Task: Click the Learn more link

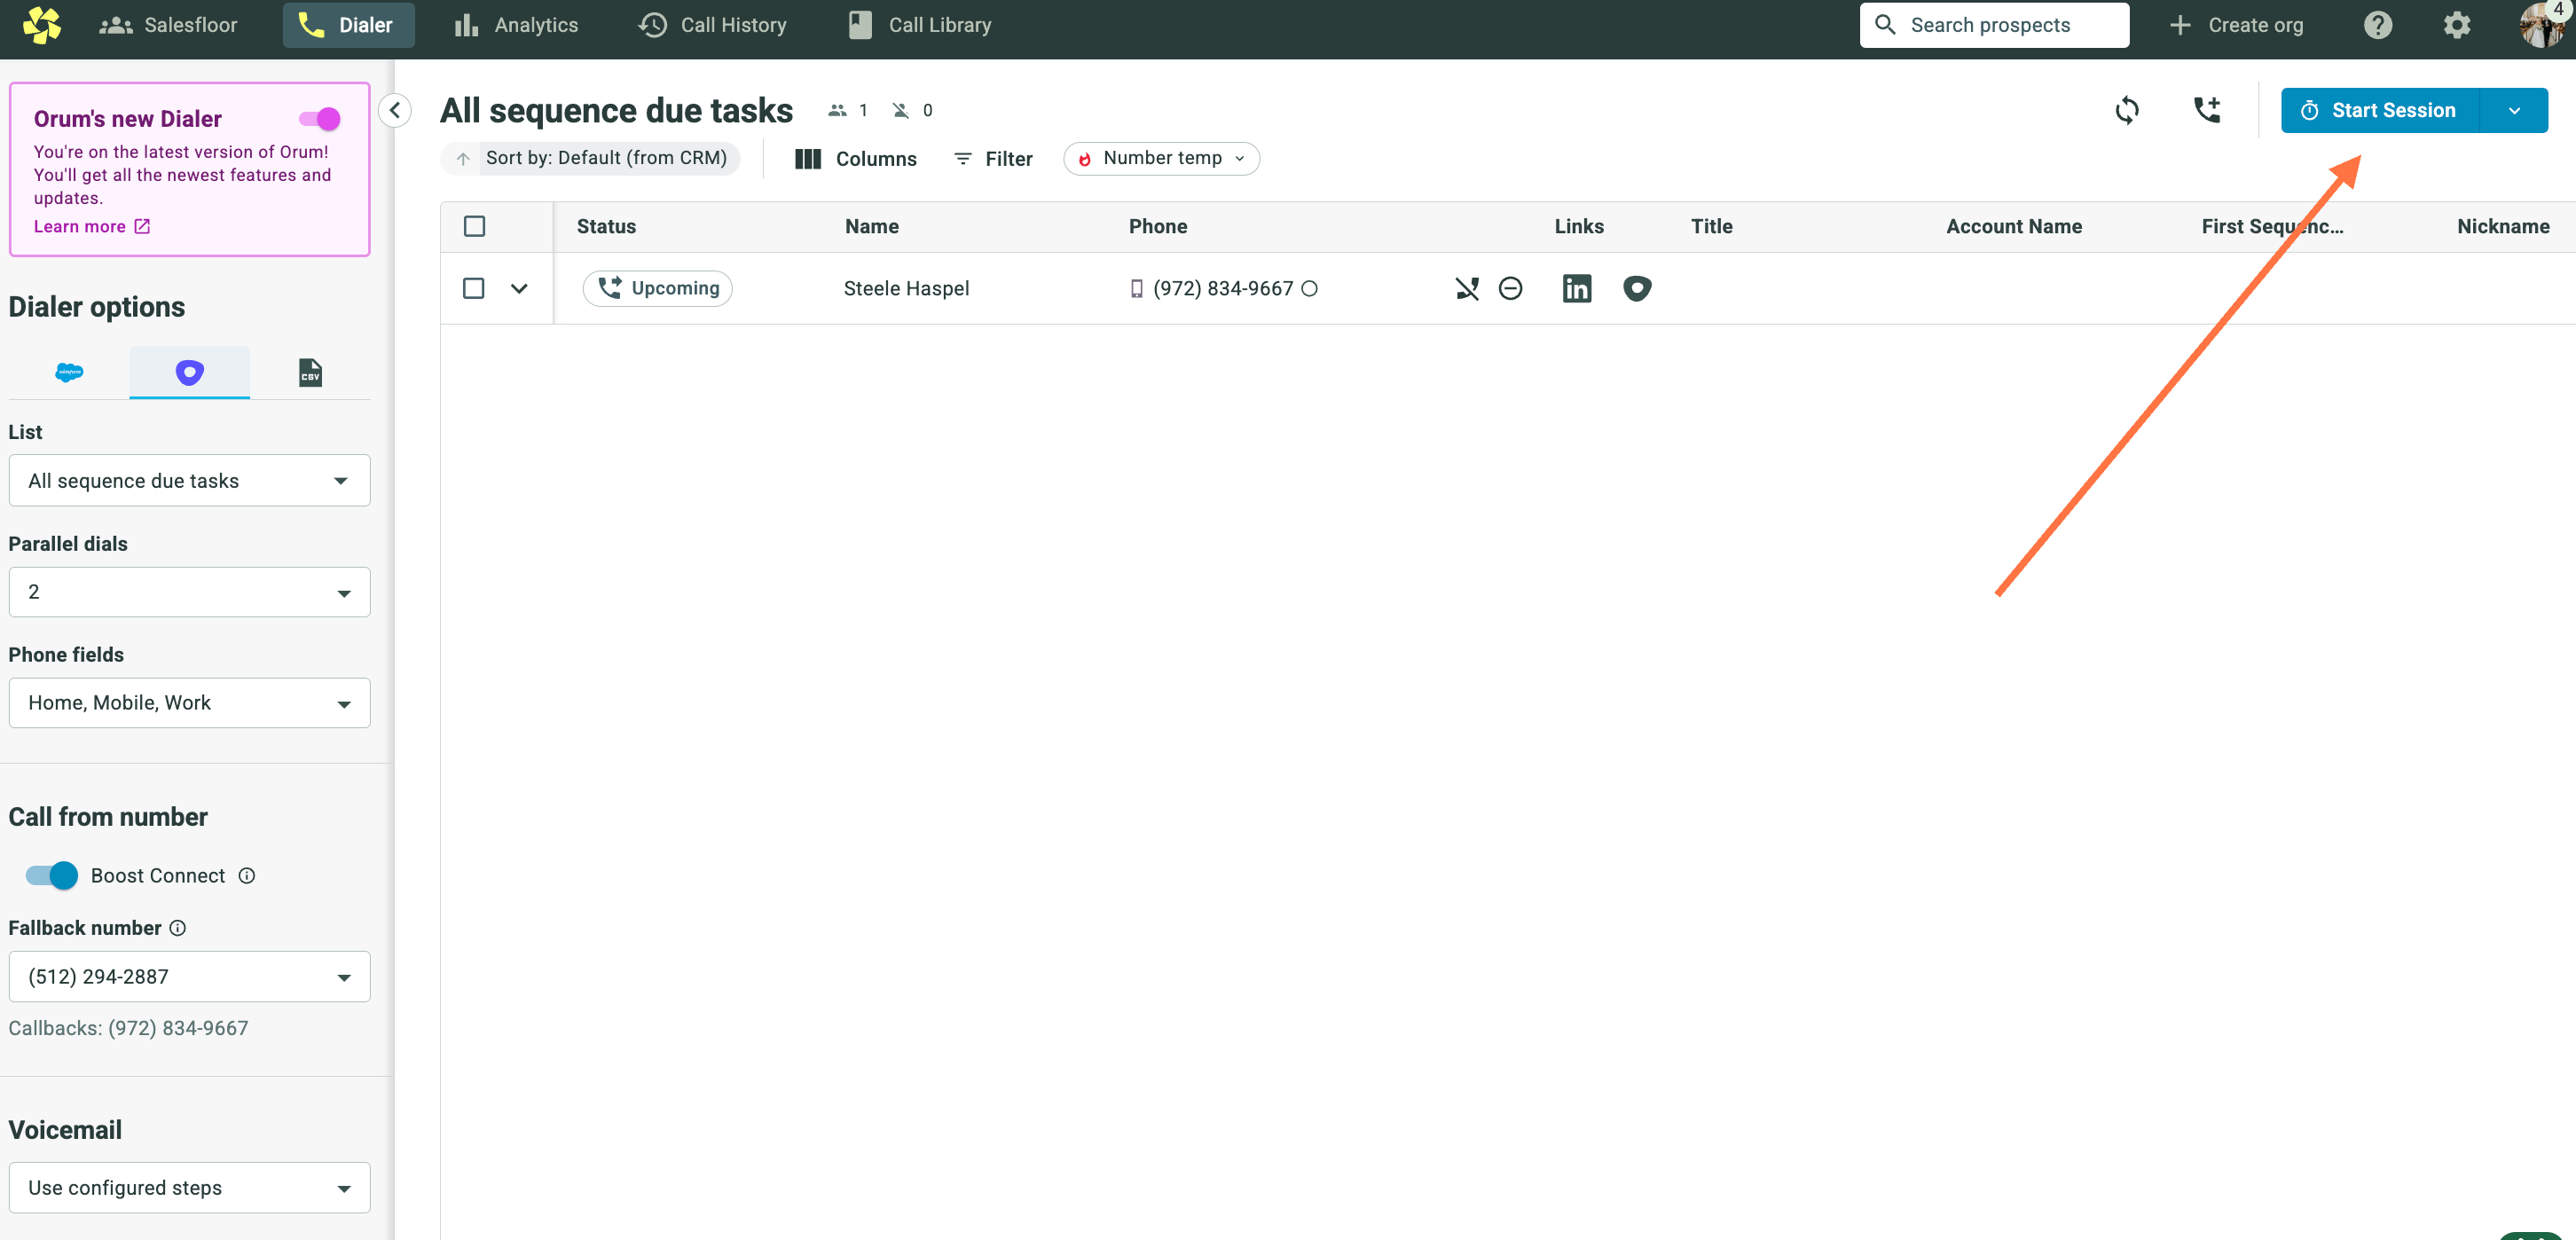Action: [x=92, y=226]
